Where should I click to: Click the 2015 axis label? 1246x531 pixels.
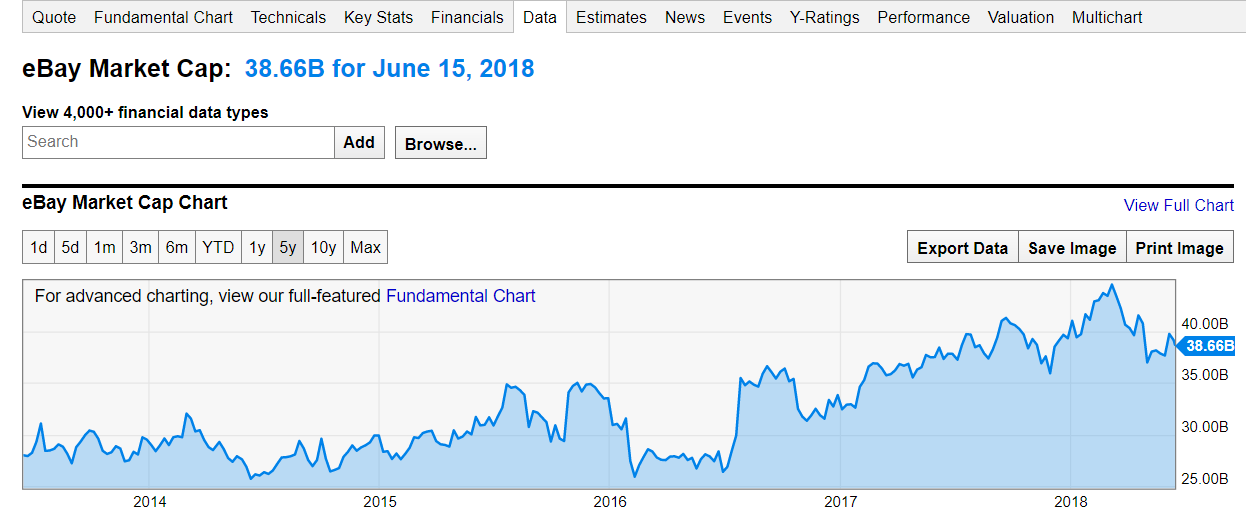pyautogui.click(x=380, y=501)
